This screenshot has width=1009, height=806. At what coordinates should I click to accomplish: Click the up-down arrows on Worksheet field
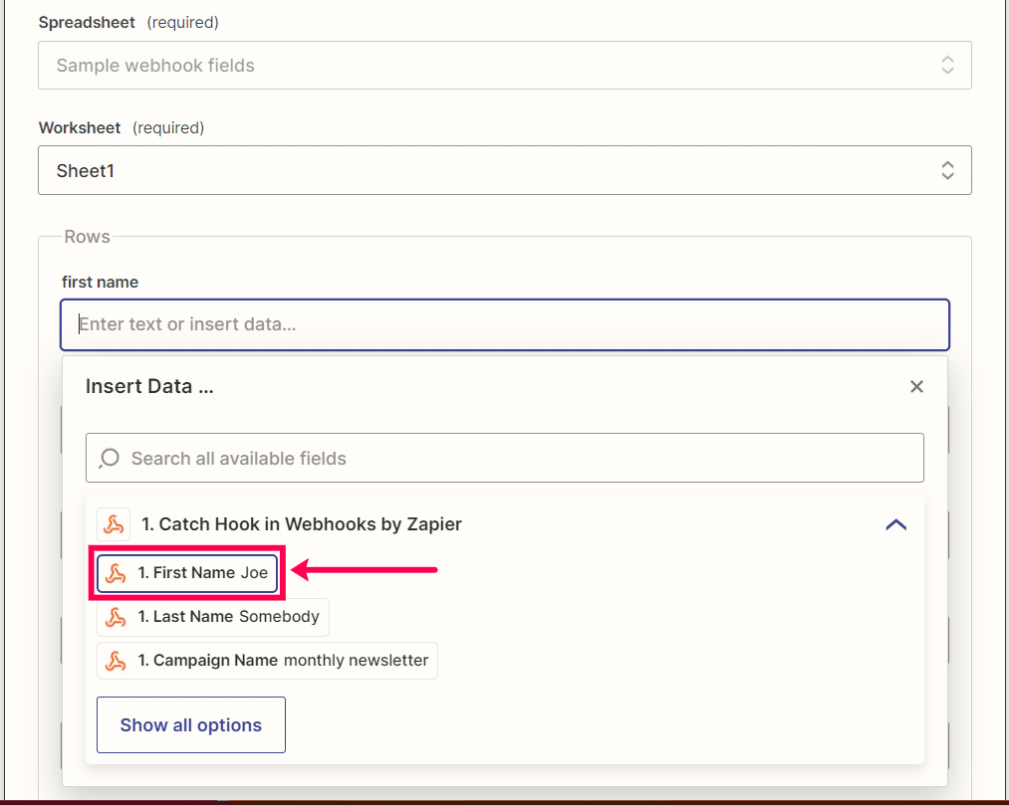click(947, 170)
